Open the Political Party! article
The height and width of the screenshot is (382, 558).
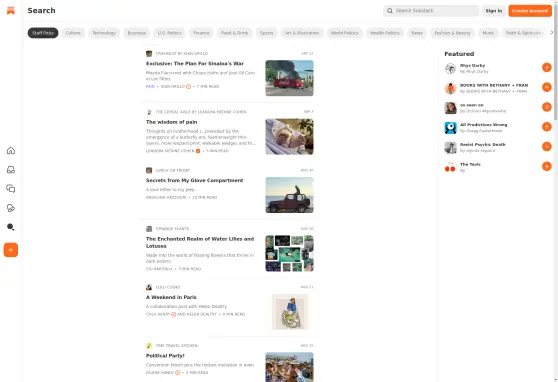point(165,356)
